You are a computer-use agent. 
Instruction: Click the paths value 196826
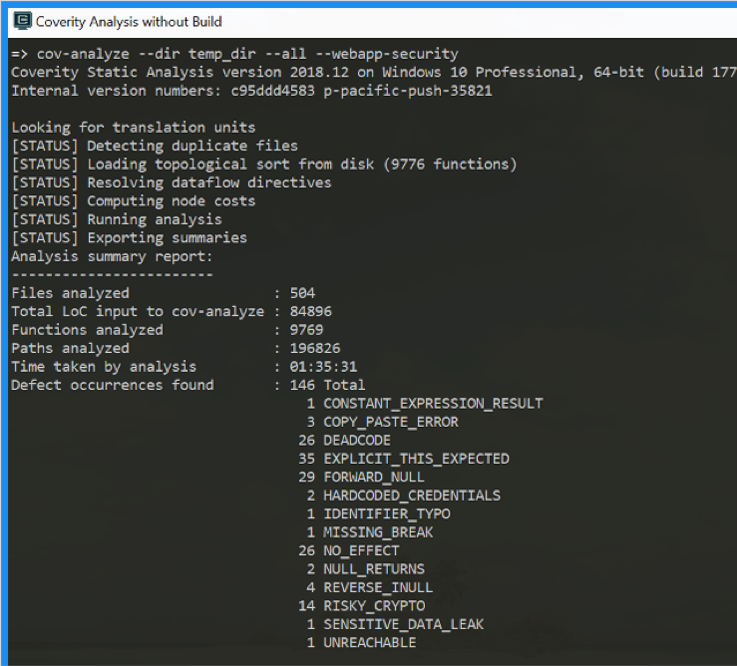(x=315, y=348)
